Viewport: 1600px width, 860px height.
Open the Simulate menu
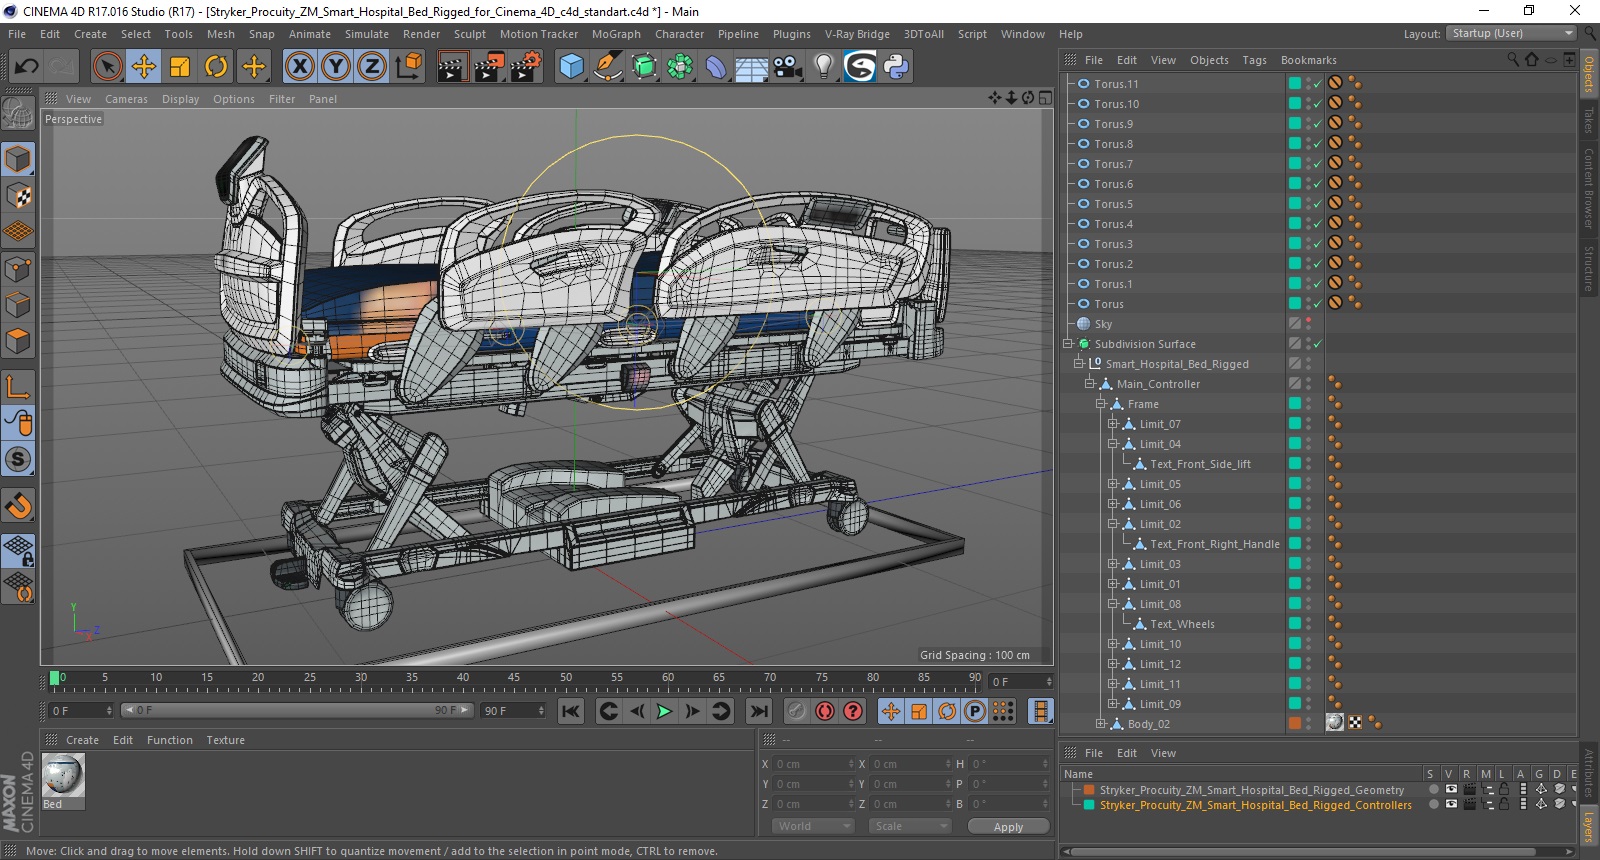click(367, 34)
